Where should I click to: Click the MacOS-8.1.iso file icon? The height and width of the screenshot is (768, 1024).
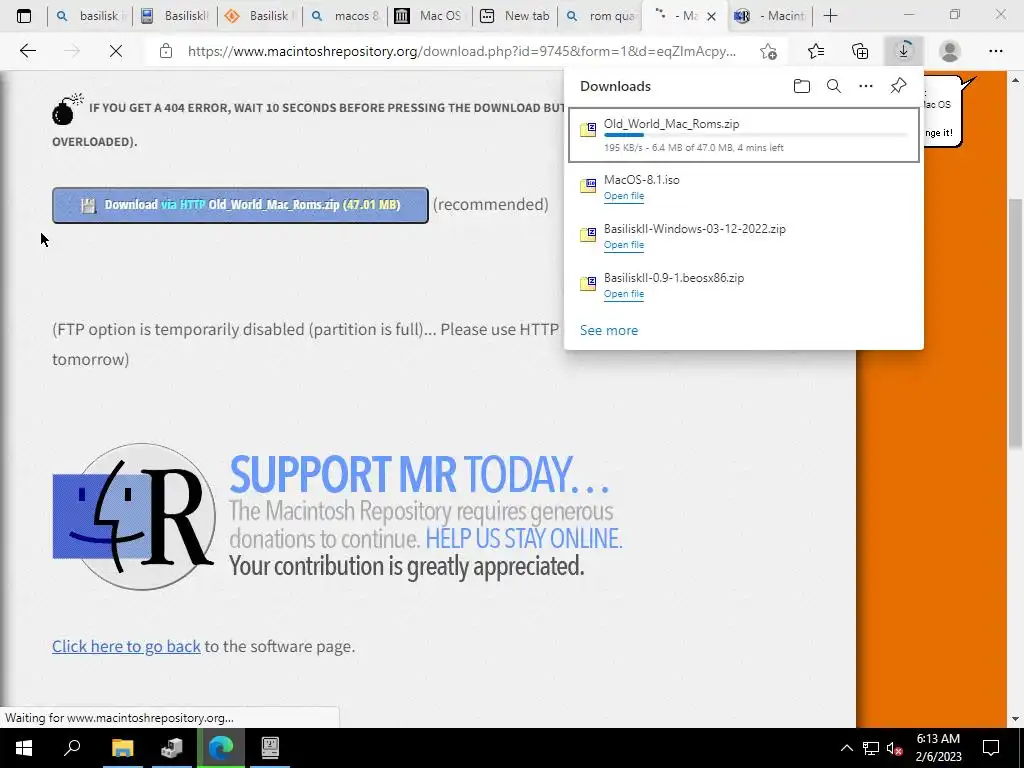coord(588,185)
